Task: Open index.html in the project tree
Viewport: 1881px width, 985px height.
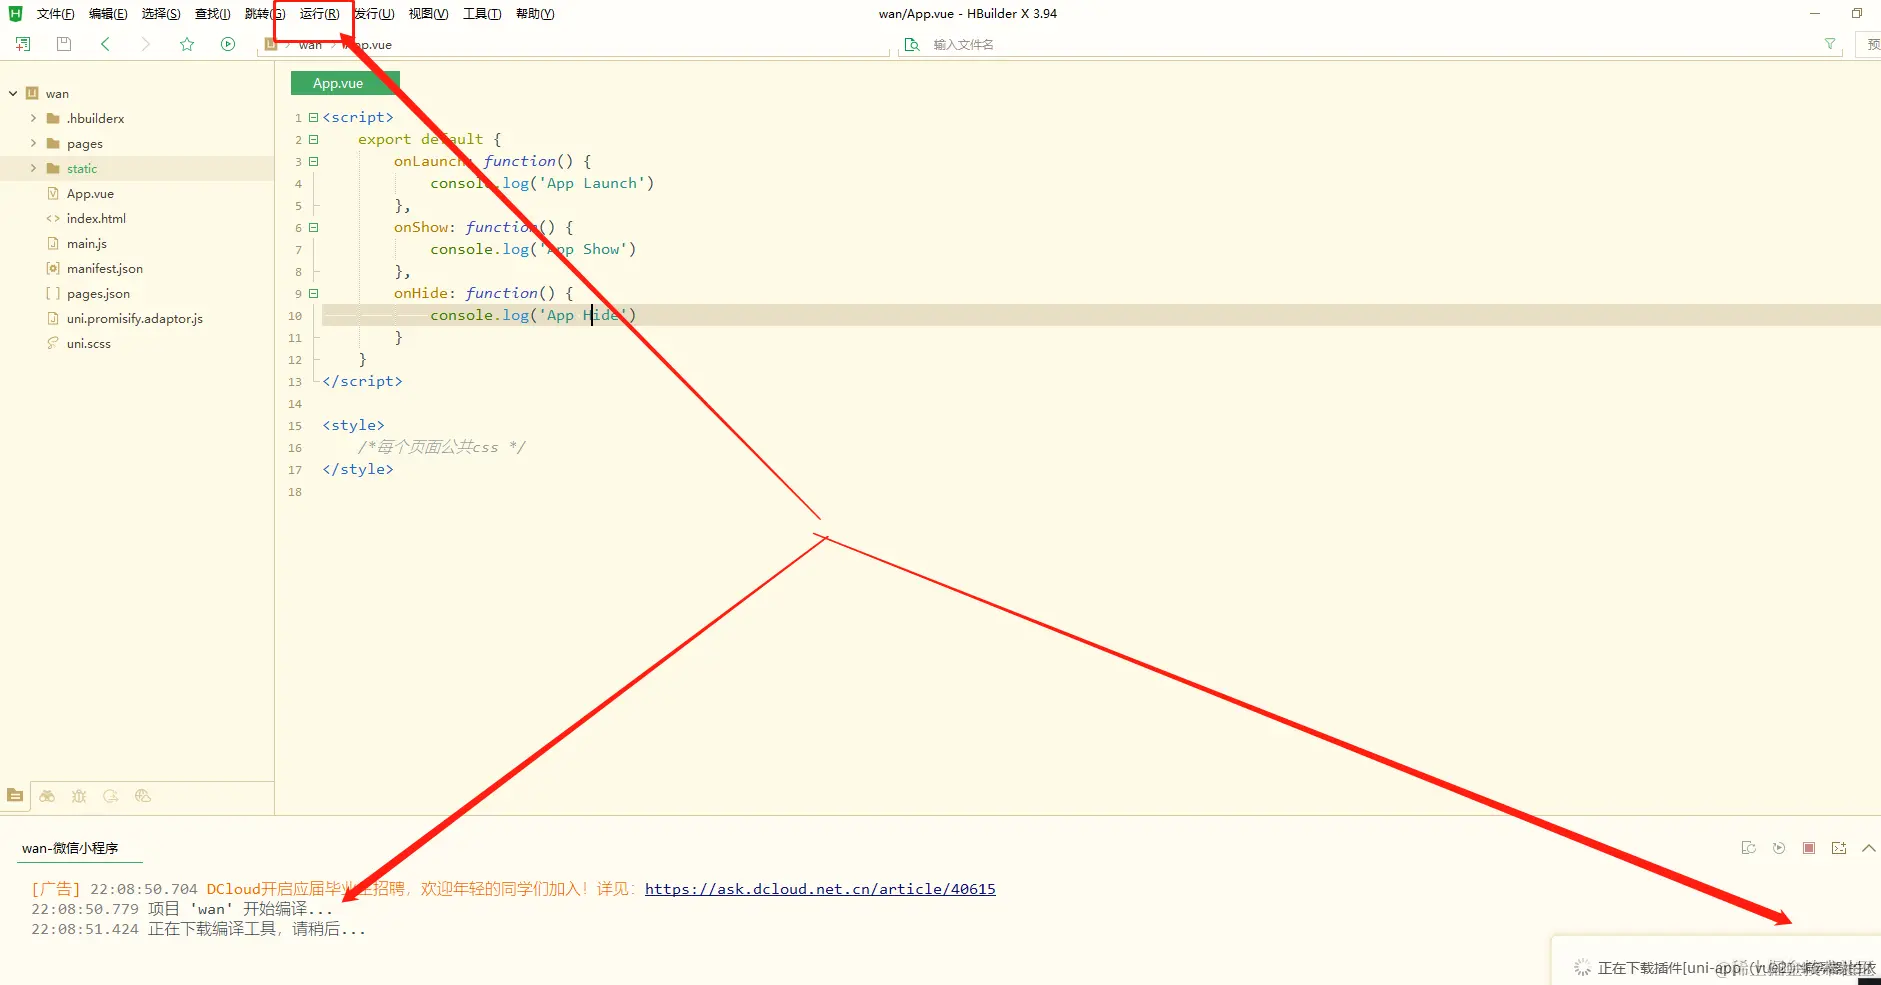Action: (96, 218)
